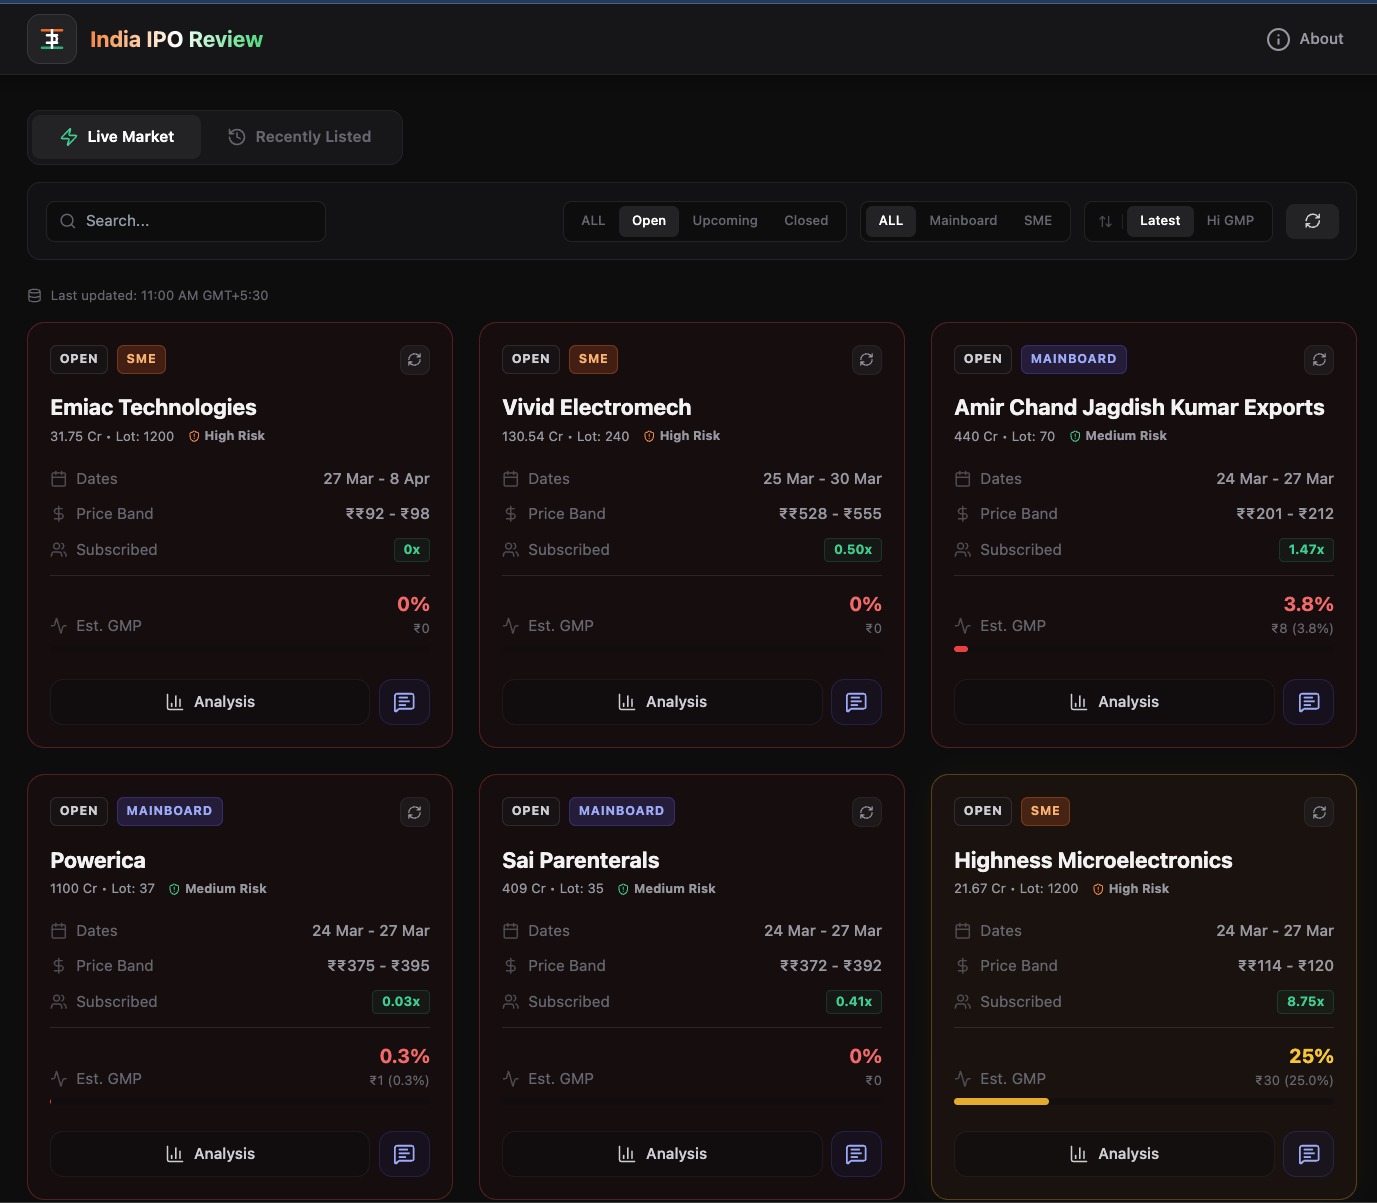Refresh the Sai Parenterals card
The image size is (1377, 1203).
[867, 812]
